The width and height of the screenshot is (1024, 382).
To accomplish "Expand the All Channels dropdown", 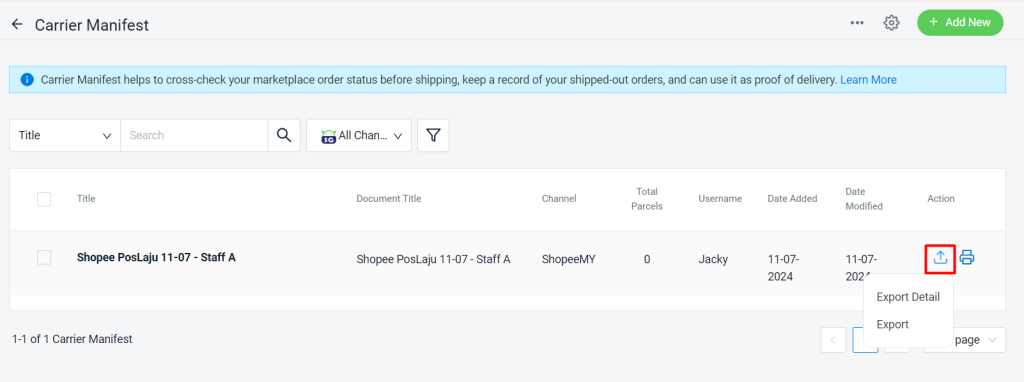I will point(359,135).
